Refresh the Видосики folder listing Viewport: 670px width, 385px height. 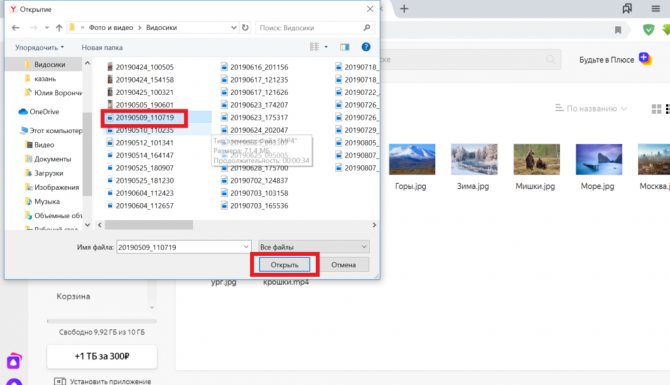pyautogui.click(x=245, y=28)
